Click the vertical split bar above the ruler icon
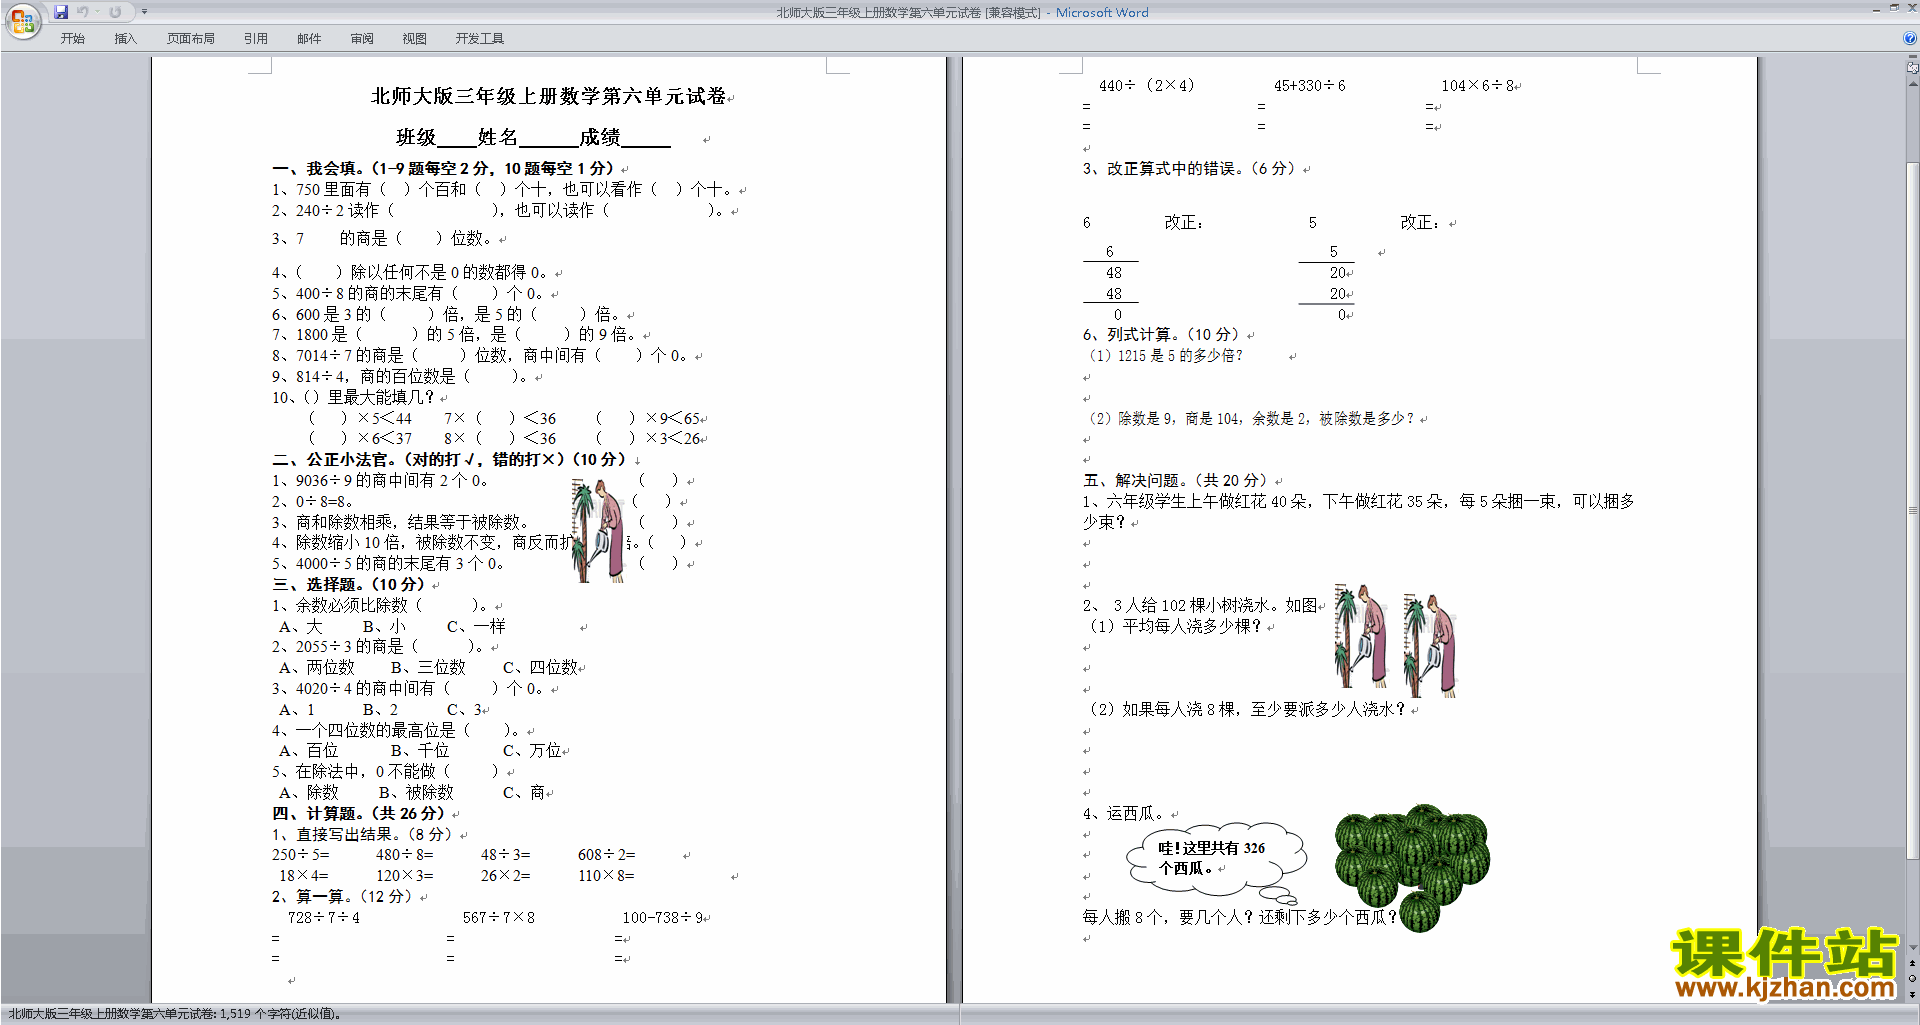1920x1025 pixels. (1912, 57)
